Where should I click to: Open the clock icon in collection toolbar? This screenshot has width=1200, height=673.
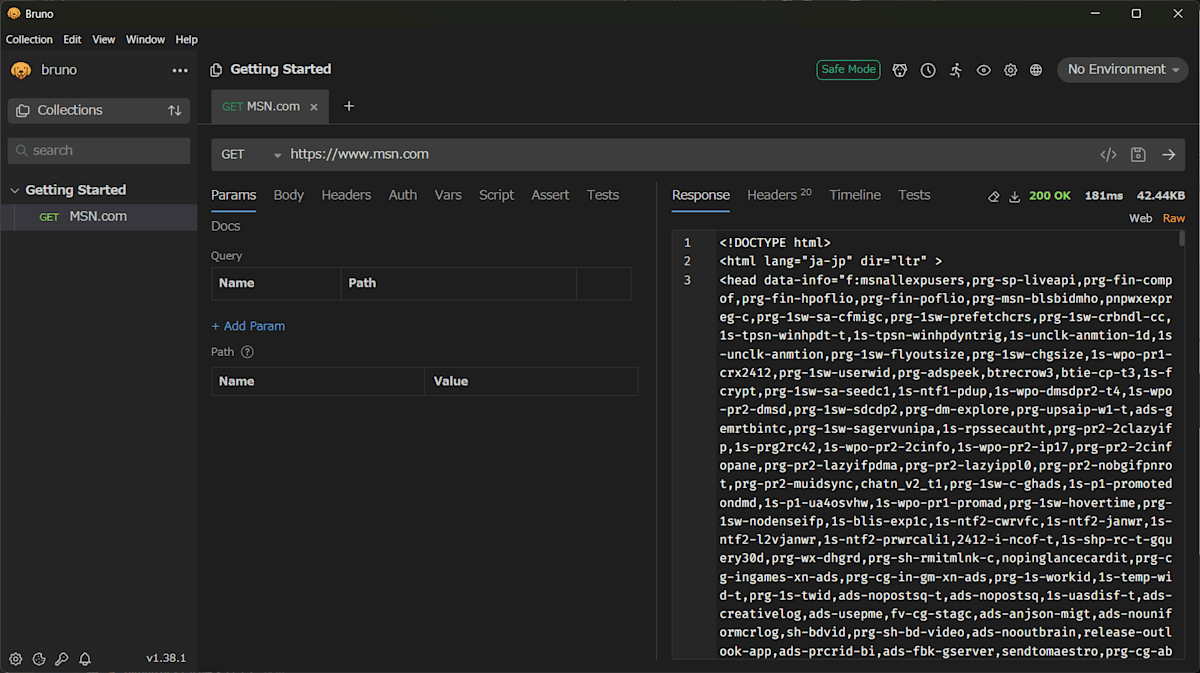[x=928, y=70]
